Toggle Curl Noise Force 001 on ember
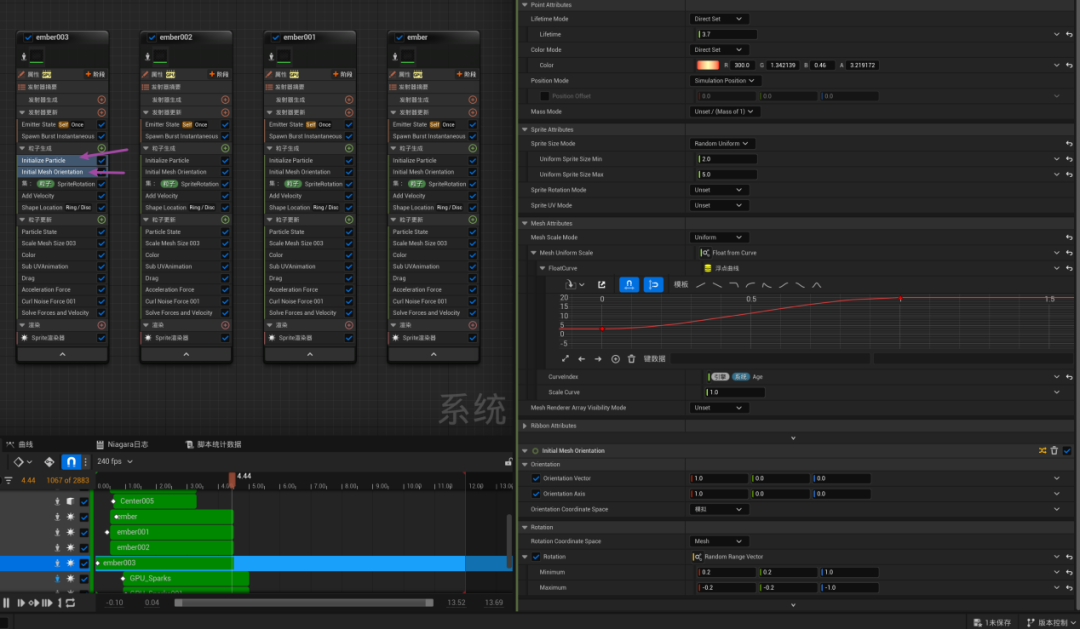The width and height of the screenshot is (1080, 629). pos(472,301)
